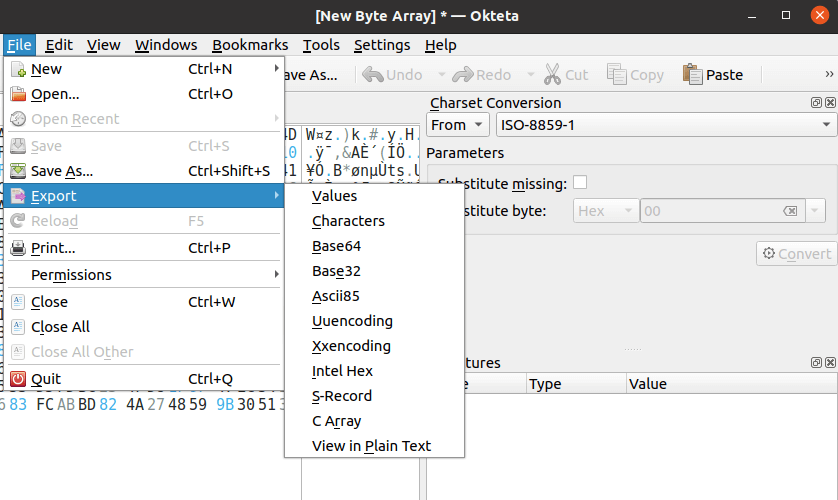This screenshot has width=838, height=500.
Task: Export as Characters
Action: pyautogui.click(x=374, y=221)
